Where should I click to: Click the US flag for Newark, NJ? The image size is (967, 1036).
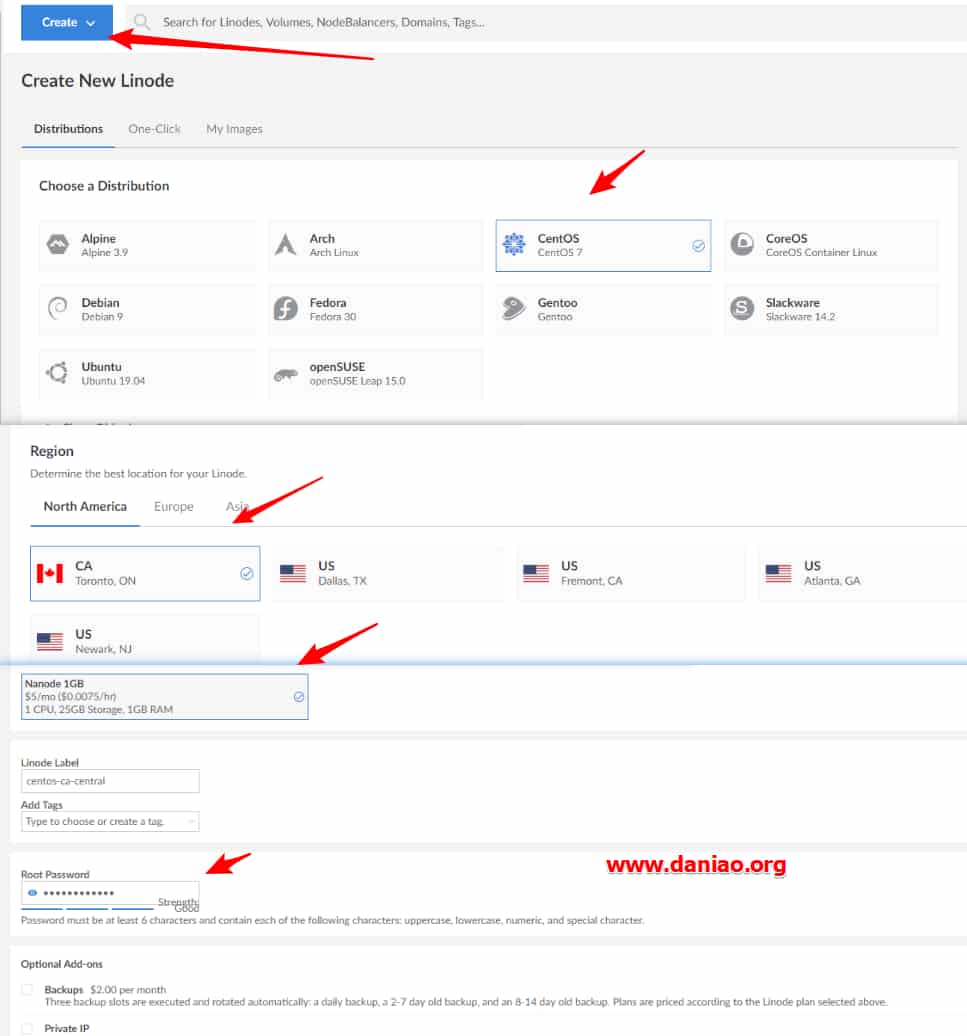click(x=50, y=641)
